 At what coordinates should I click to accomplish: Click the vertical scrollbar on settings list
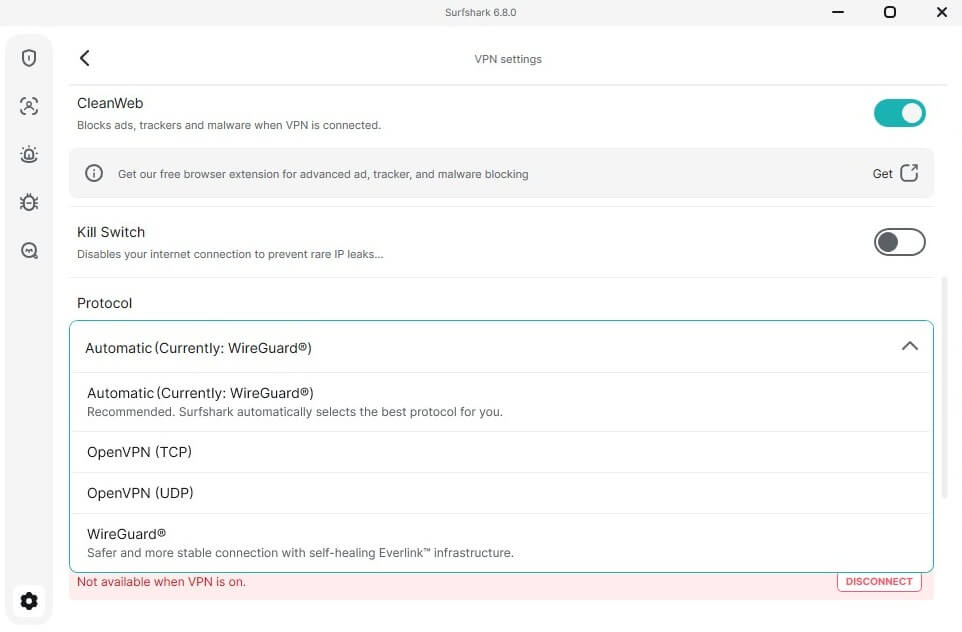click(944, 387)
